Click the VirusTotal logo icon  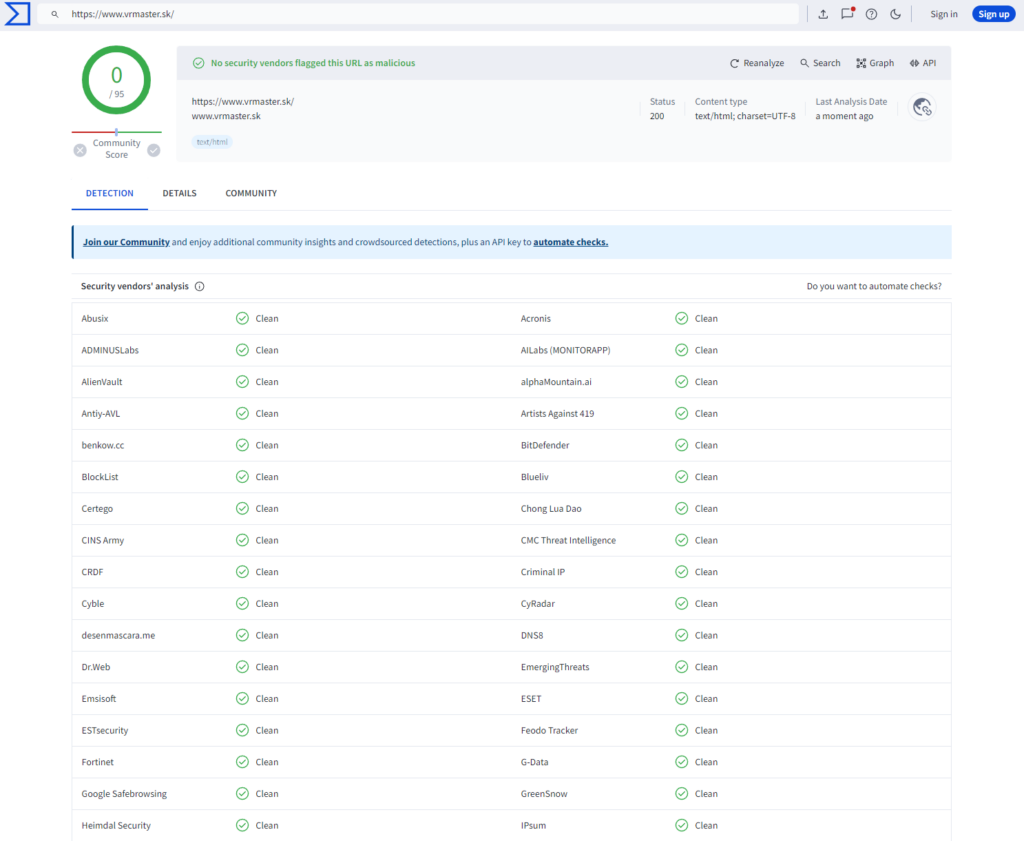coord(17,14)
